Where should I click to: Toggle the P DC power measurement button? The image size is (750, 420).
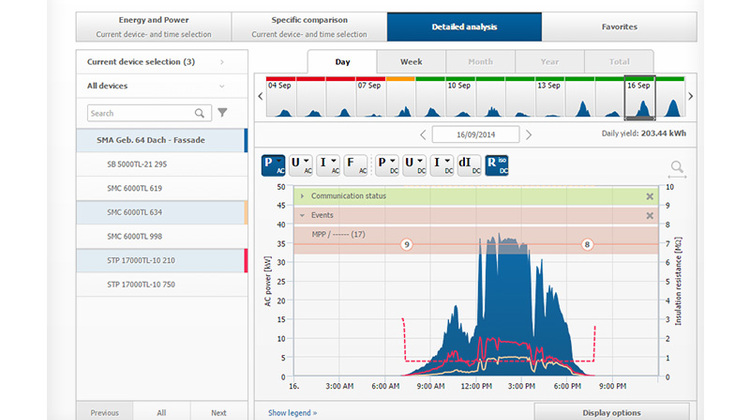point(387,165)
